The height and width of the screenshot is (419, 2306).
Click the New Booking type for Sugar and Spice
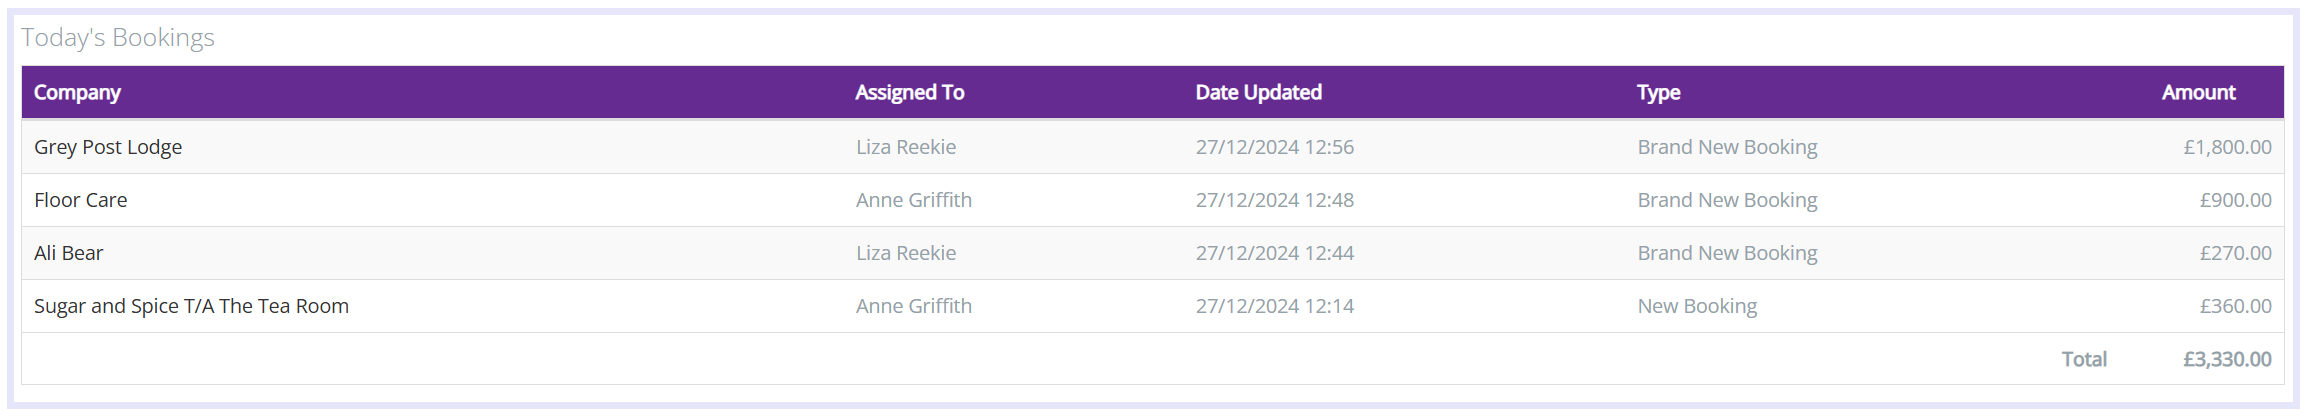[x=1697, y=306]
